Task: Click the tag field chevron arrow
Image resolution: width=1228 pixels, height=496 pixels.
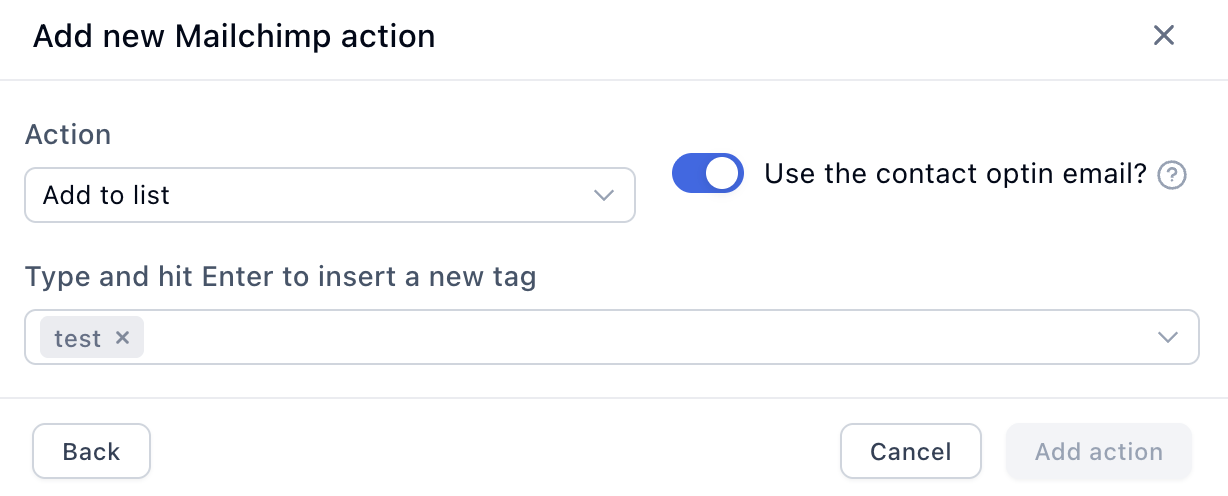Action: point(1167,337)
